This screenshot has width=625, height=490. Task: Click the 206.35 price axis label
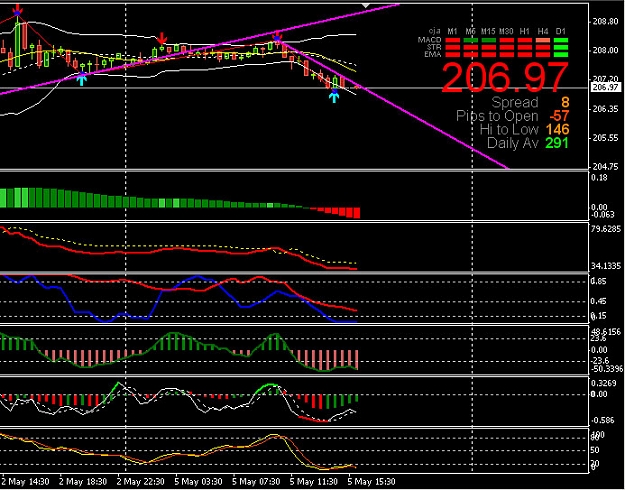tap(605, 109)
